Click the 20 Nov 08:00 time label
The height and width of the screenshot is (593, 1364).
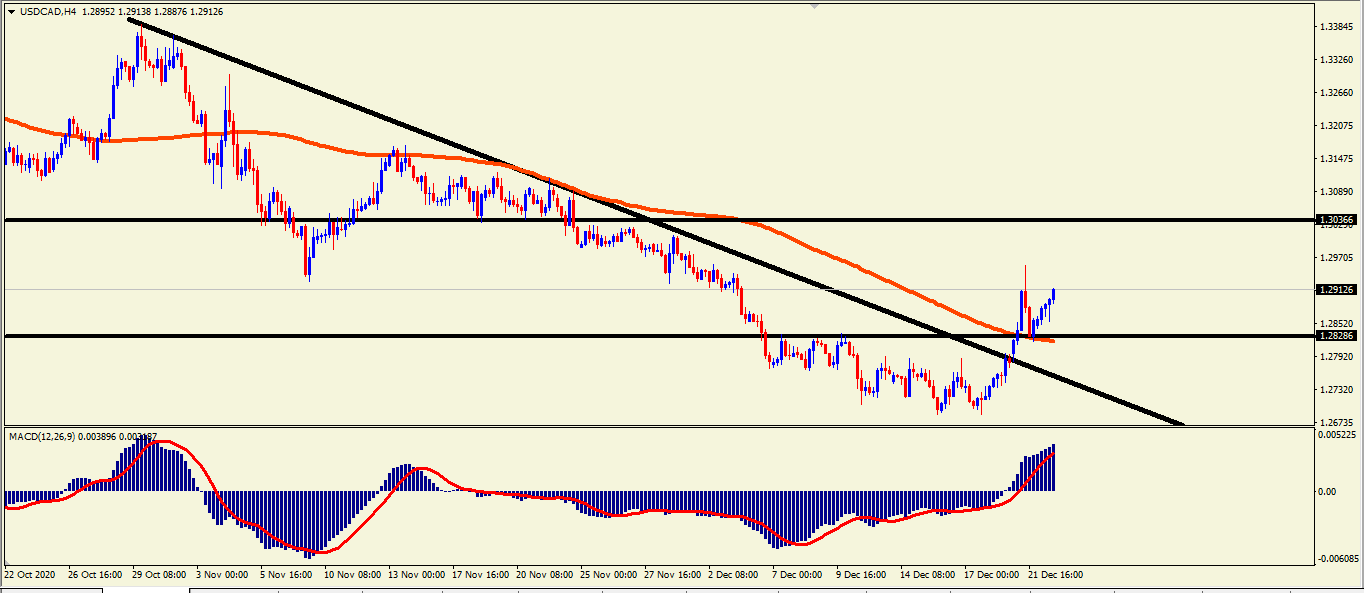544,575
